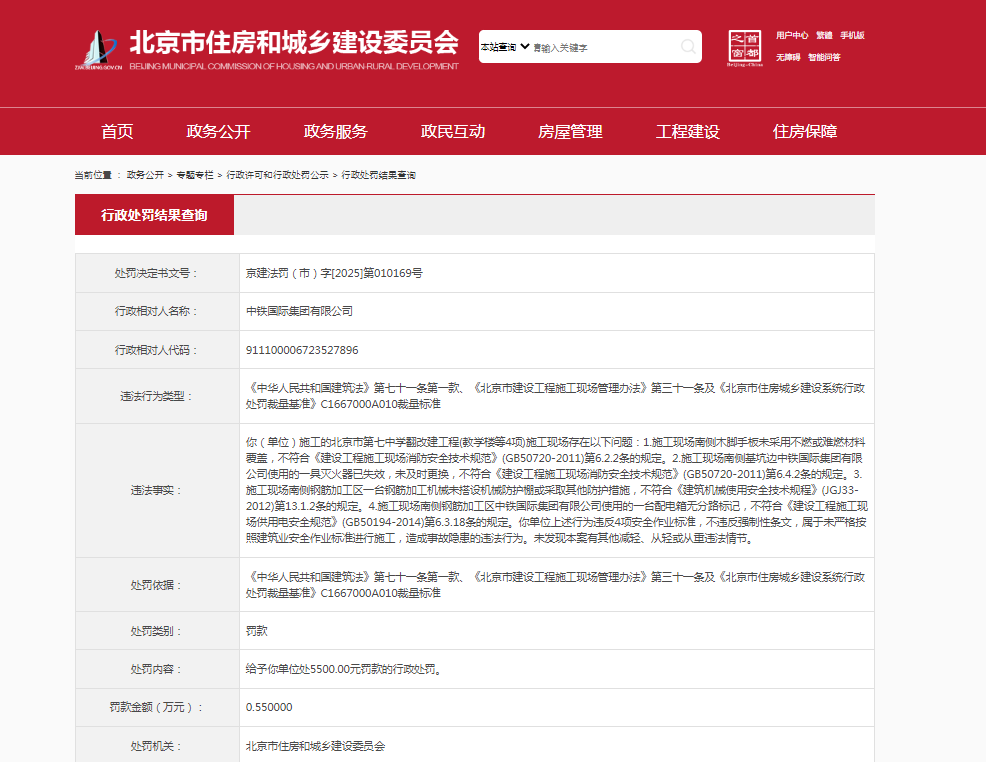Click the 违法事实 label
Viewport: 986px width, 762px height.
pos(157,490)
